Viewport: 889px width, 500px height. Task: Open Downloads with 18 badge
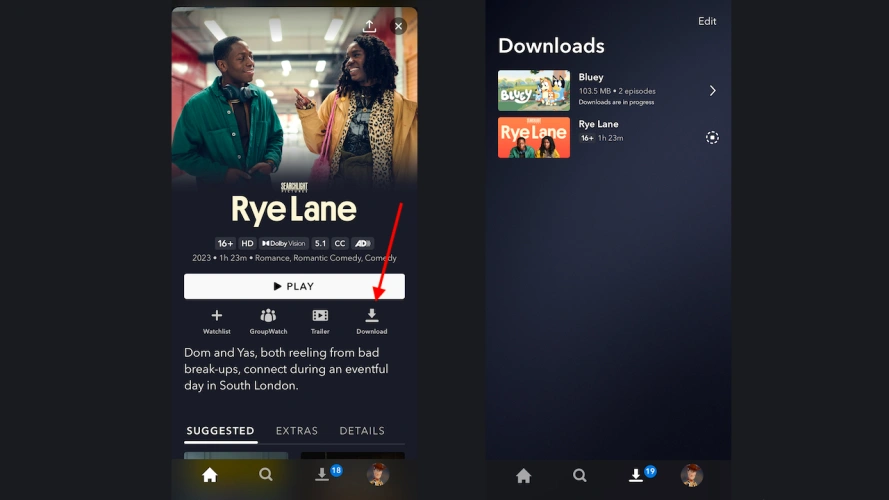(323, 475)
